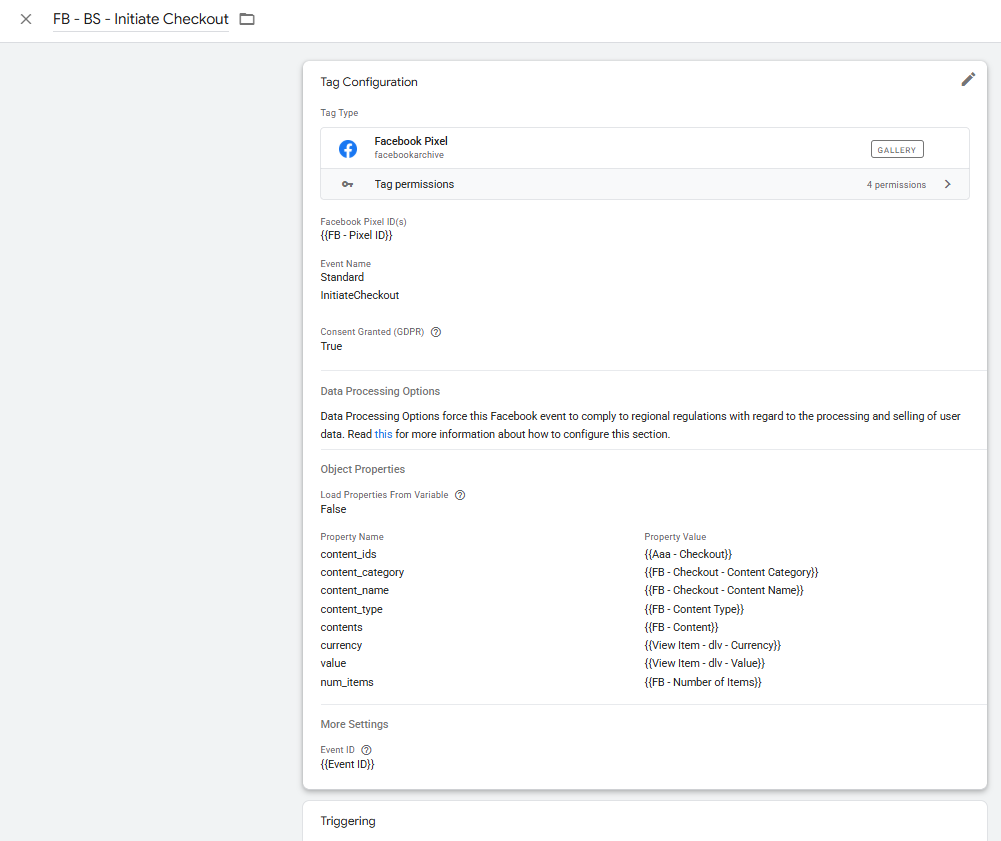Click the {{Aaa - Checkout}} property value
Viewport: 1001px width, 841px height.
coord(688,554)
